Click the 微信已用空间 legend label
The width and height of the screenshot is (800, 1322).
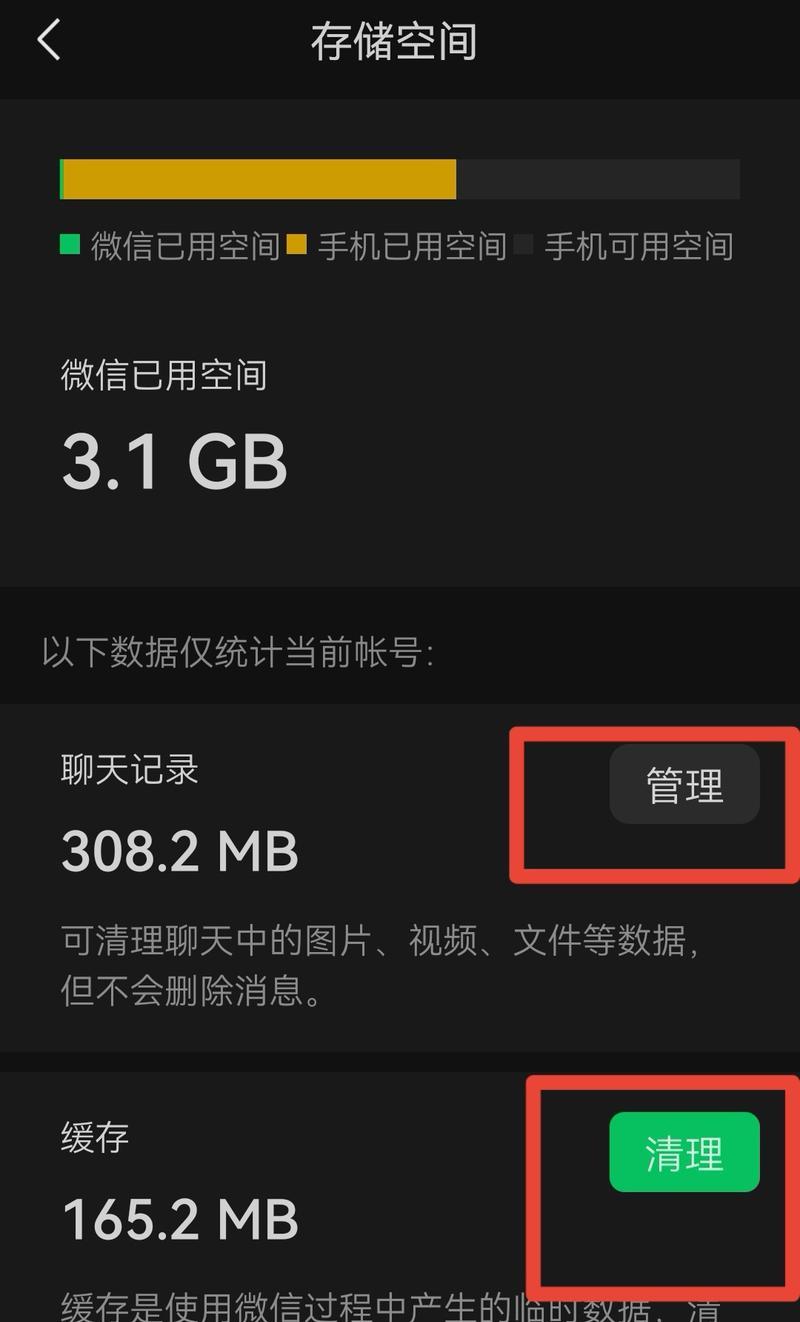185,245
